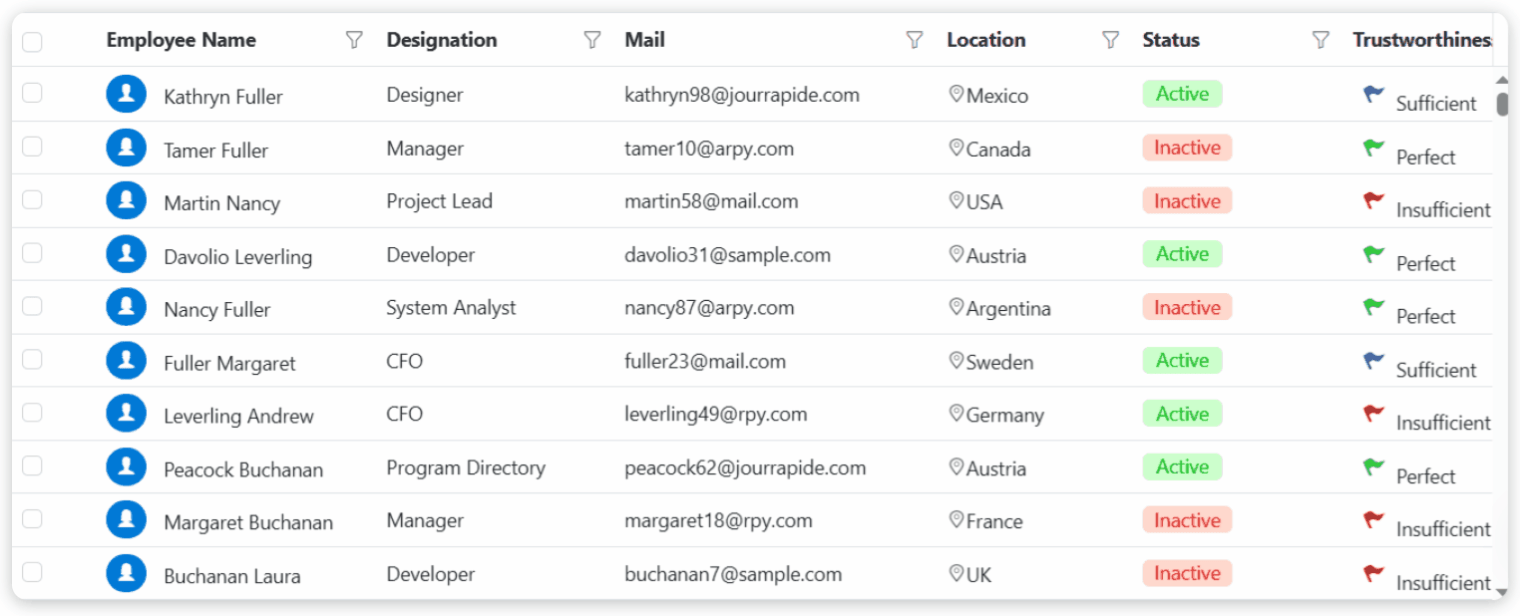Check the row checkbox for Margaret Buchanan
The height and width of the screenshot is (616, 1520).
tap(32, 519)
